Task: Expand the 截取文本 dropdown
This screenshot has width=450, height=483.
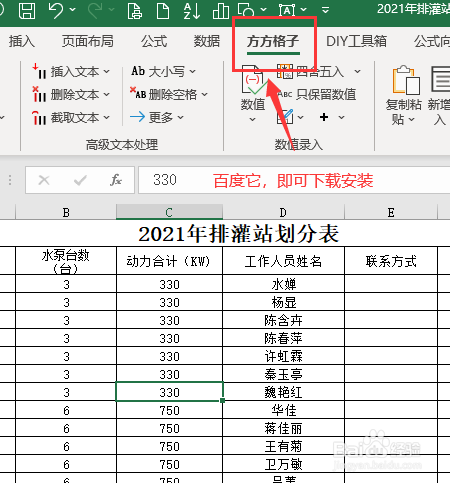Action: [106, 117]
